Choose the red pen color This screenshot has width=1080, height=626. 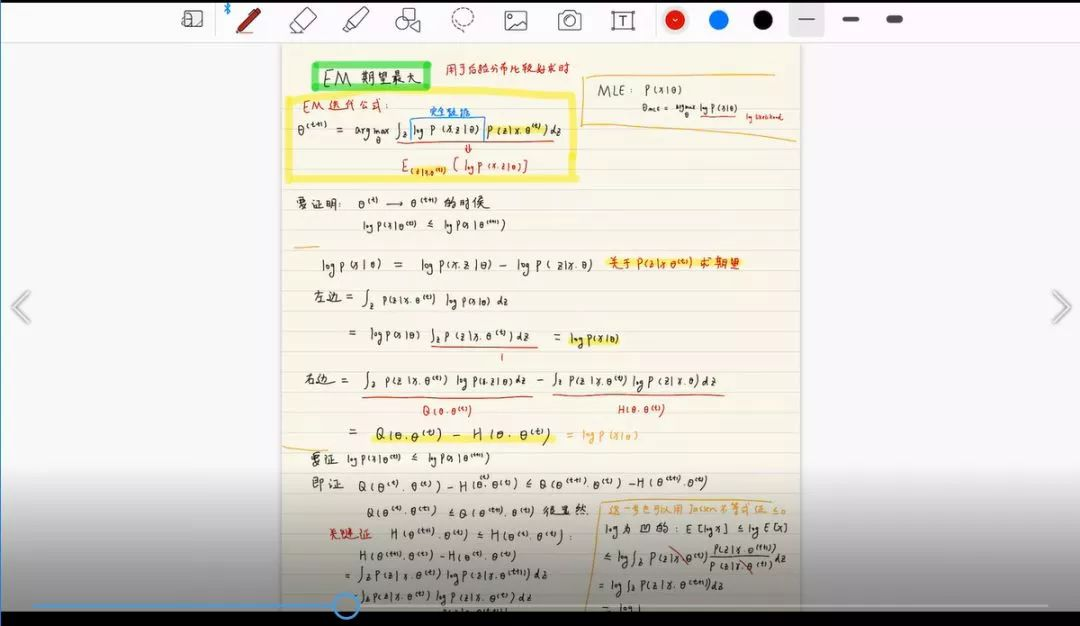pyautogui.click(x=675, y=20)
